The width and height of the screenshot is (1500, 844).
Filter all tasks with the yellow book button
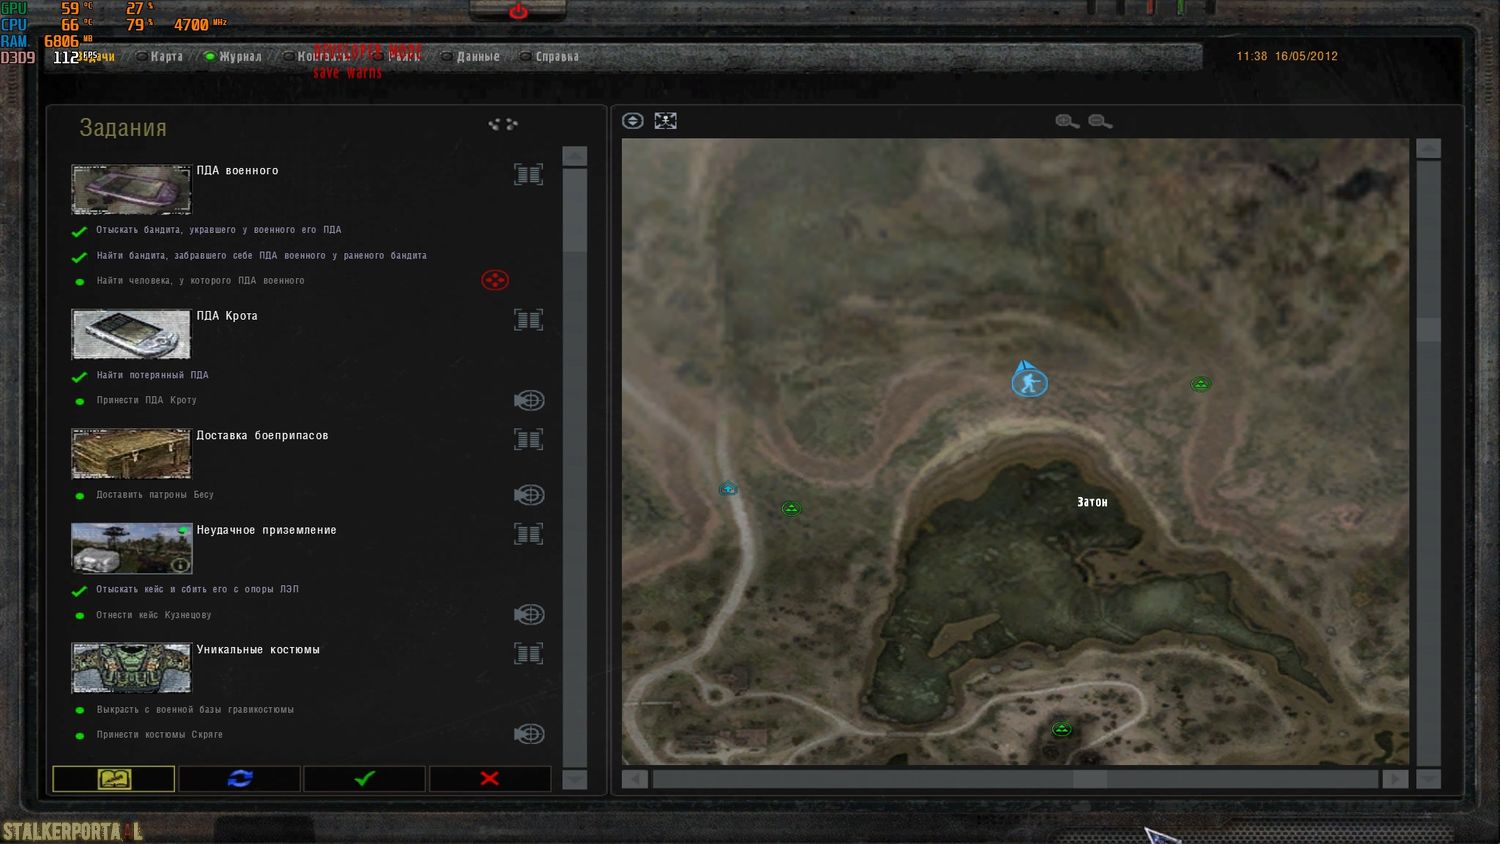(x=114, y=779)
